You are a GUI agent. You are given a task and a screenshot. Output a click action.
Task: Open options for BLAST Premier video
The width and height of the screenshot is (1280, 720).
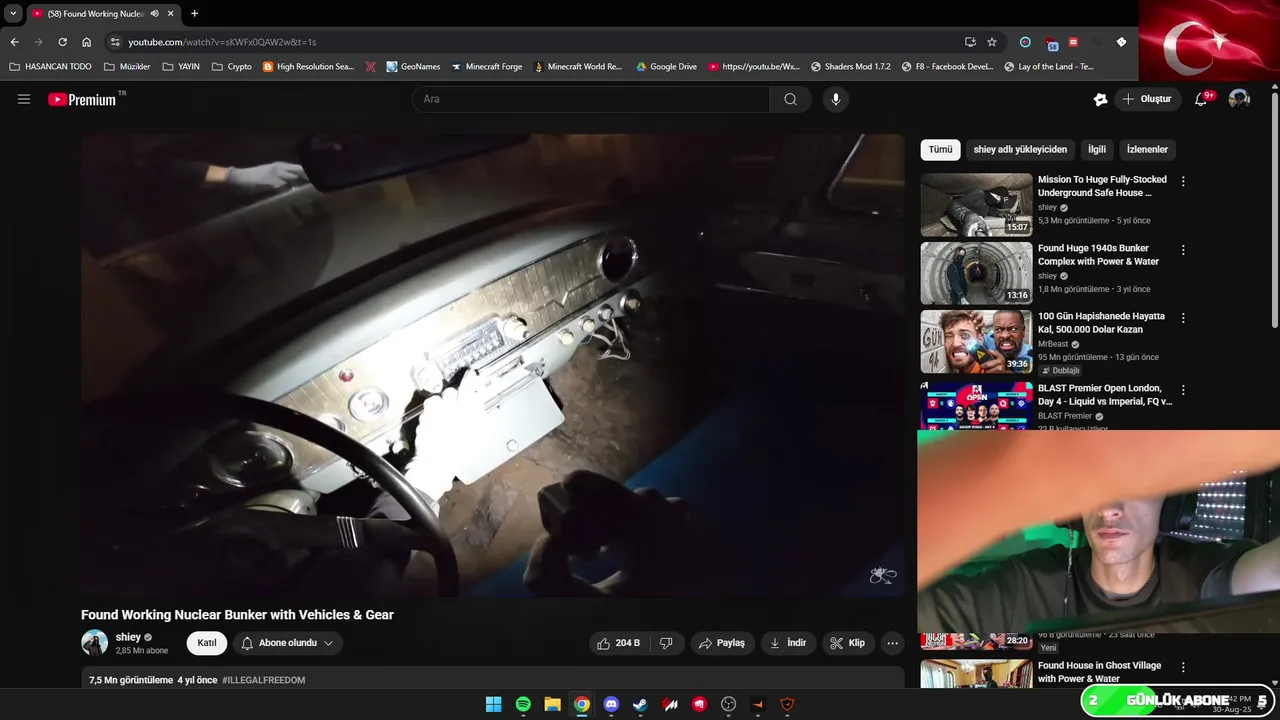point(1183,390)
